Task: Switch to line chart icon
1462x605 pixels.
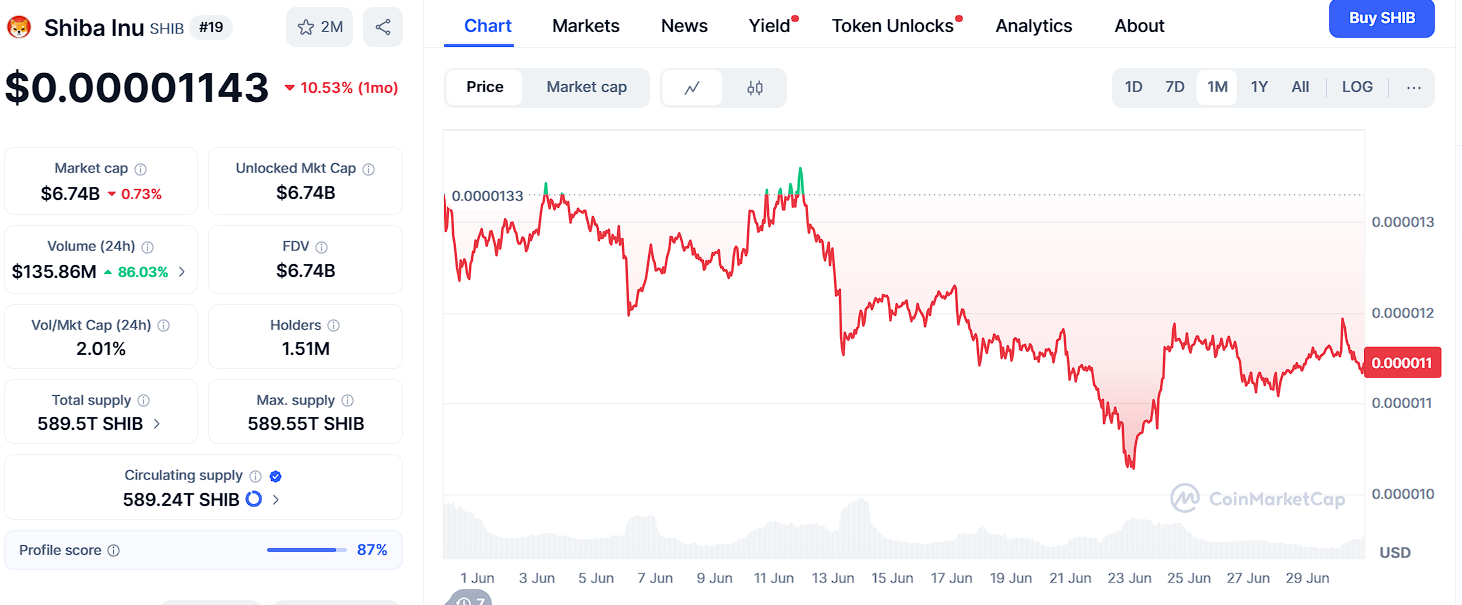Action: tap(692, 88)
